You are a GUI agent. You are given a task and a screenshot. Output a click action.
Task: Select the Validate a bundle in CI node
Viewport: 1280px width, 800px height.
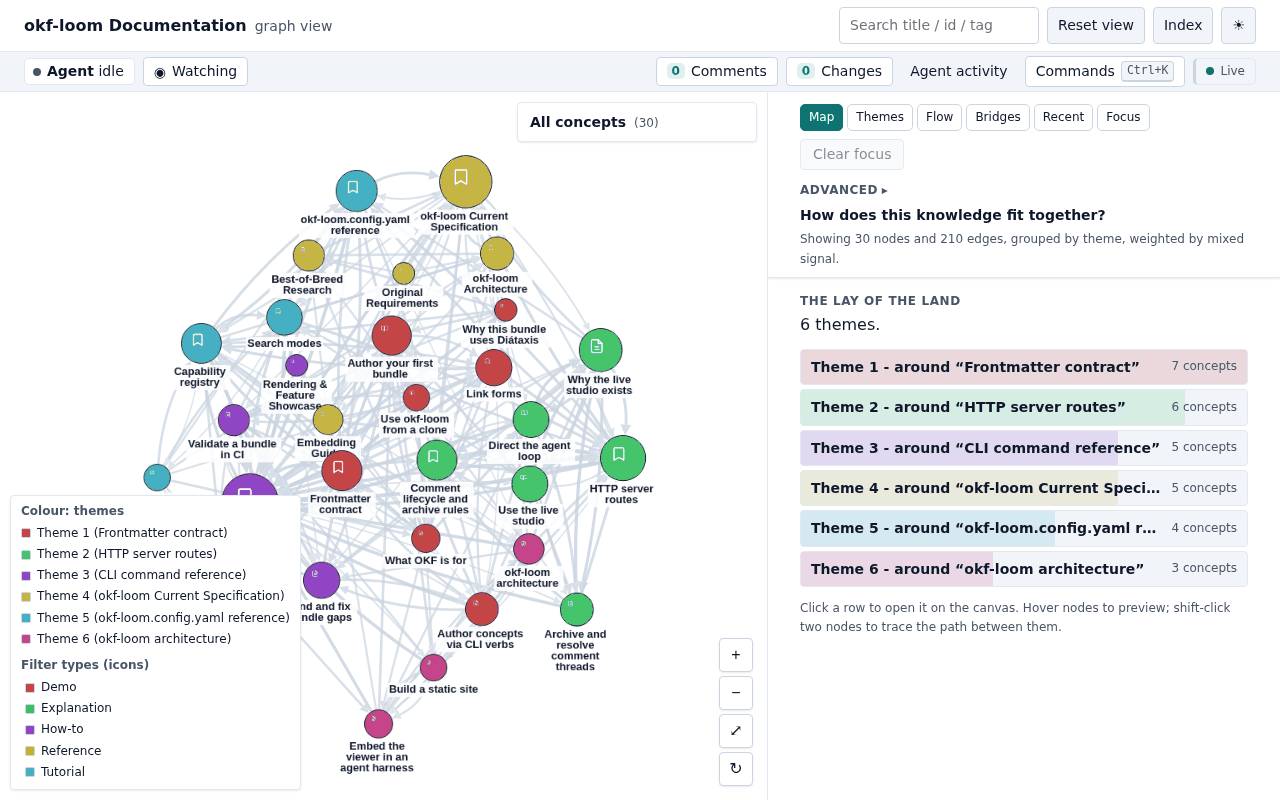click(233, 420)
